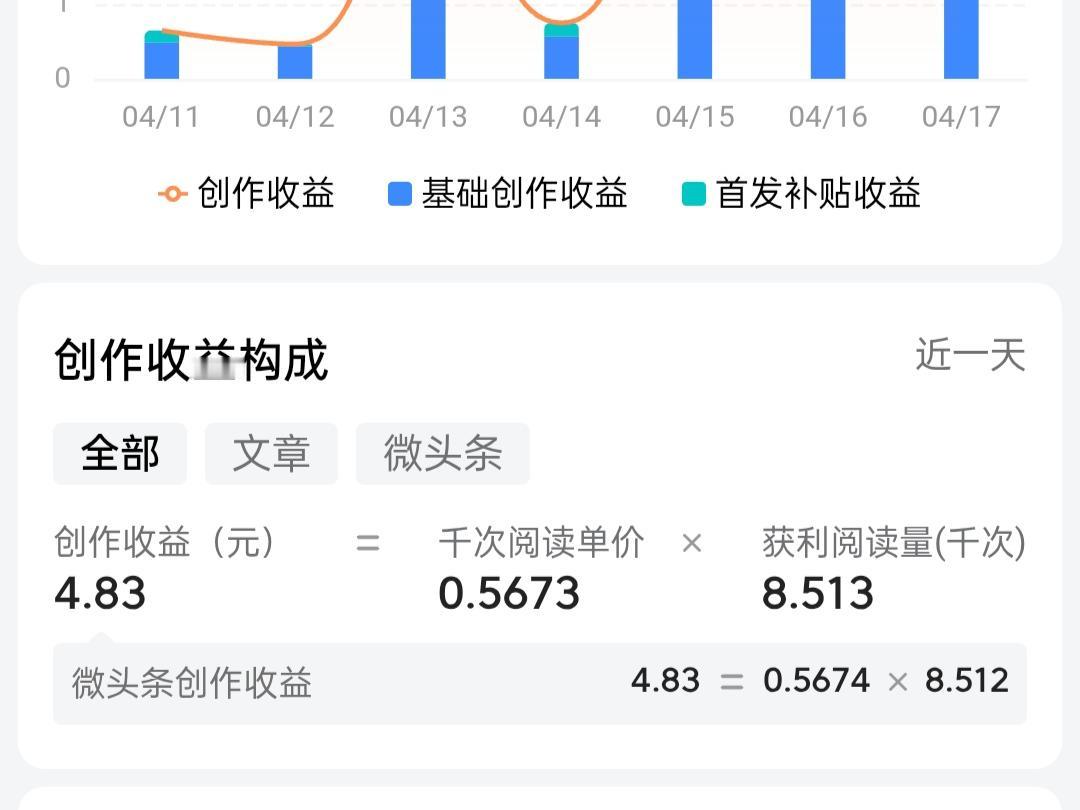Screen dimensions: 1080x810
Task: Click the 0.5674 value in 微头条 row
Action: point(816,681)
